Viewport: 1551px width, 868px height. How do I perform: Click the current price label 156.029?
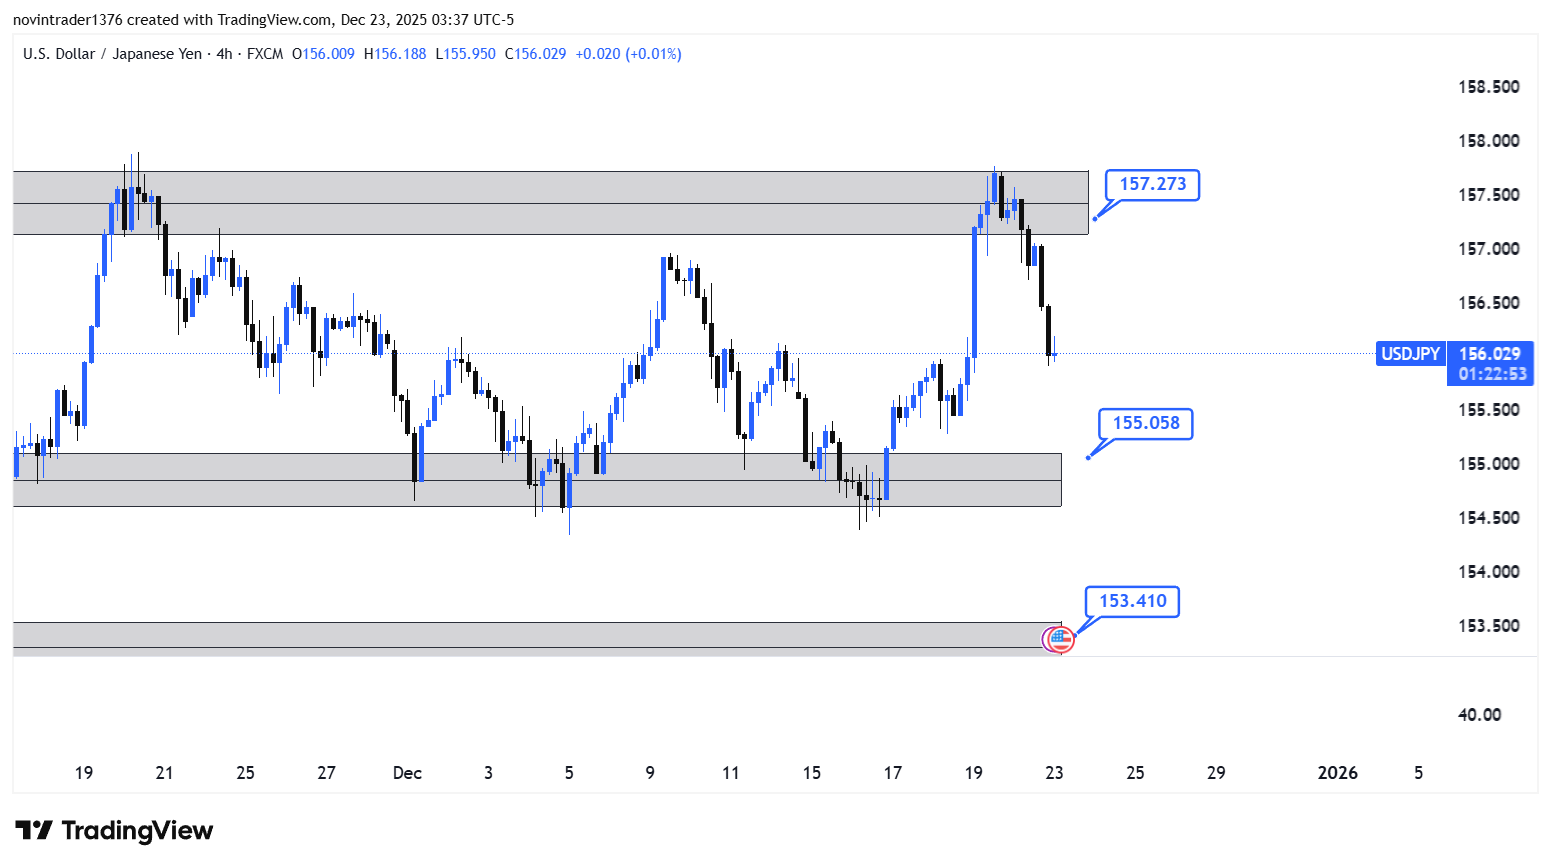coord(1489,354)
